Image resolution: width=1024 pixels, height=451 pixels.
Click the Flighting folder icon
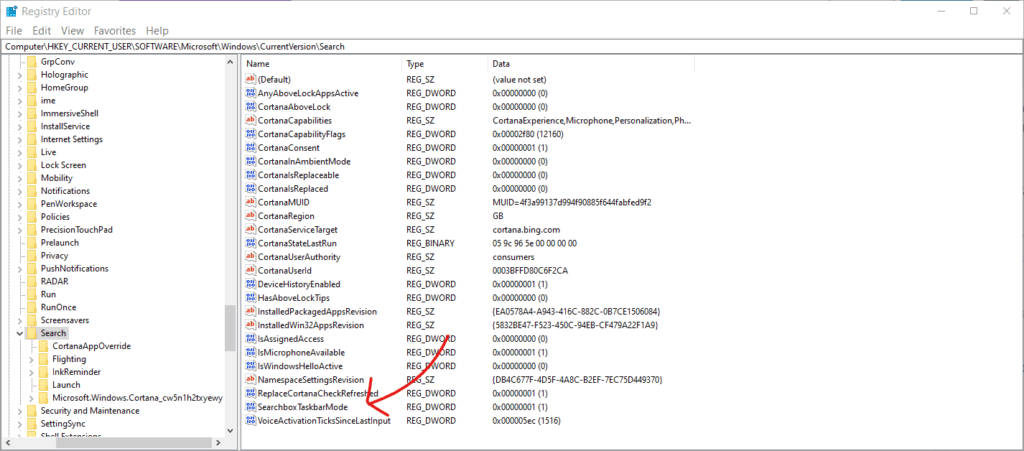[43, 359]
